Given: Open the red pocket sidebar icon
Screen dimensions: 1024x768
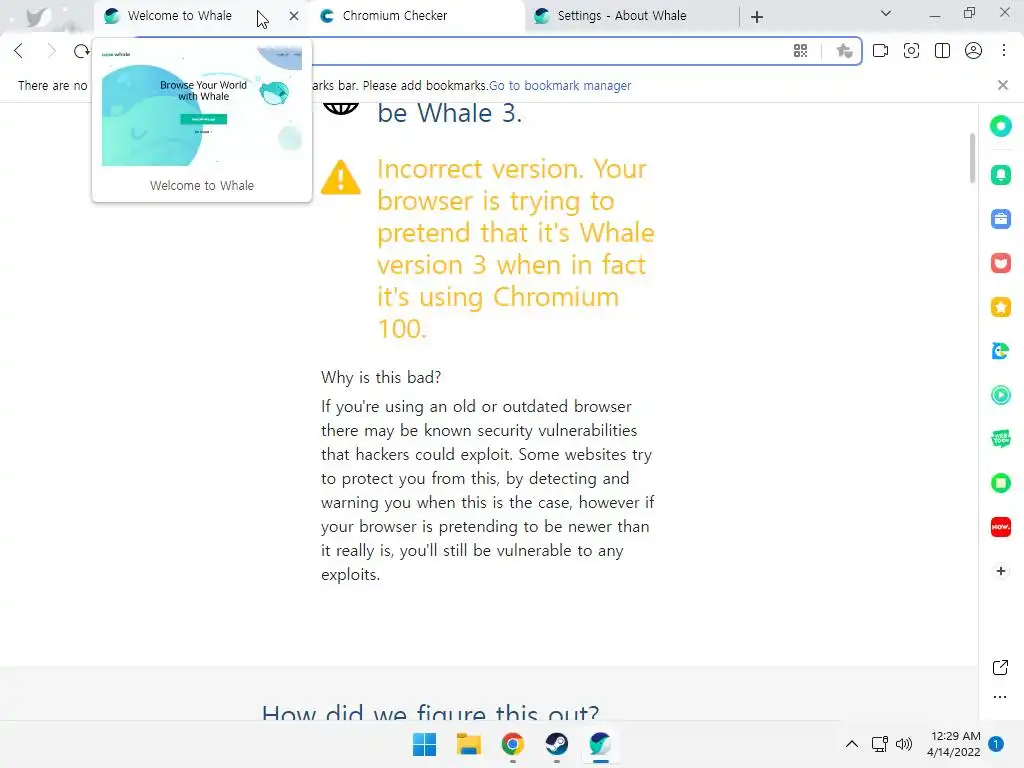Looking at the screenshot, I should coord(1000,263).
